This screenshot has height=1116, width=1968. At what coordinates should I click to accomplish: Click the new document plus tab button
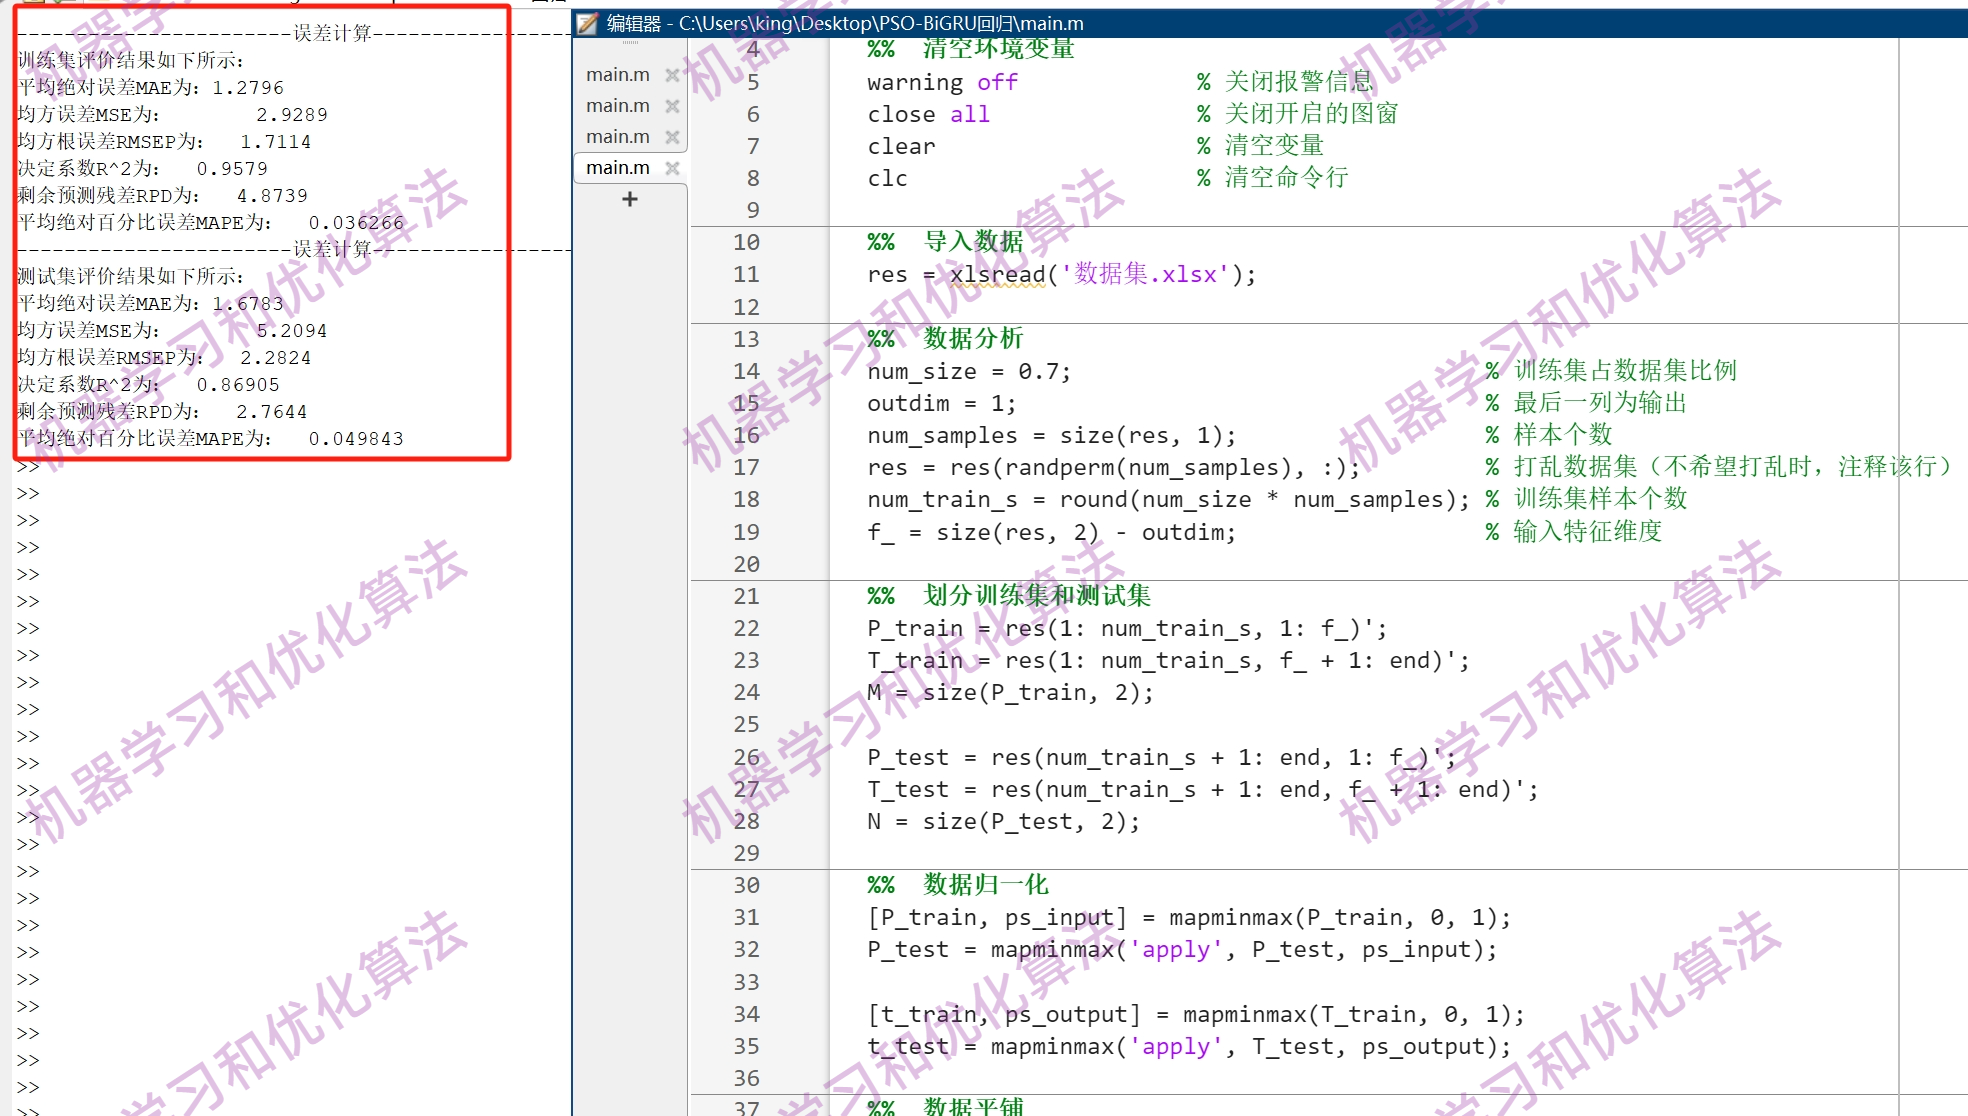[629, 199]
